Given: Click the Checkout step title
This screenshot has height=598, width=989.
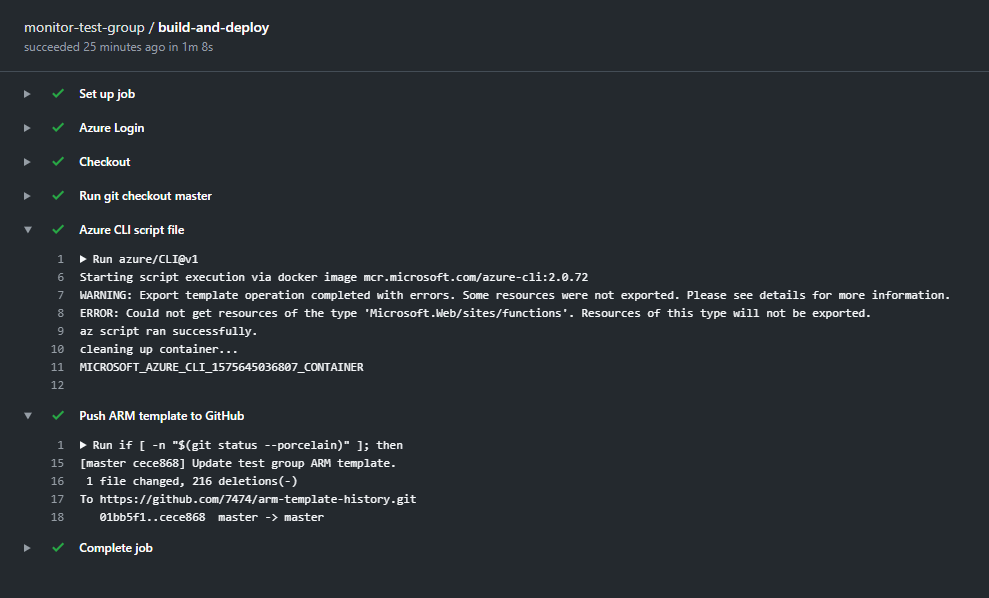Looking at the screenshot, I should (x=105, y=162).
